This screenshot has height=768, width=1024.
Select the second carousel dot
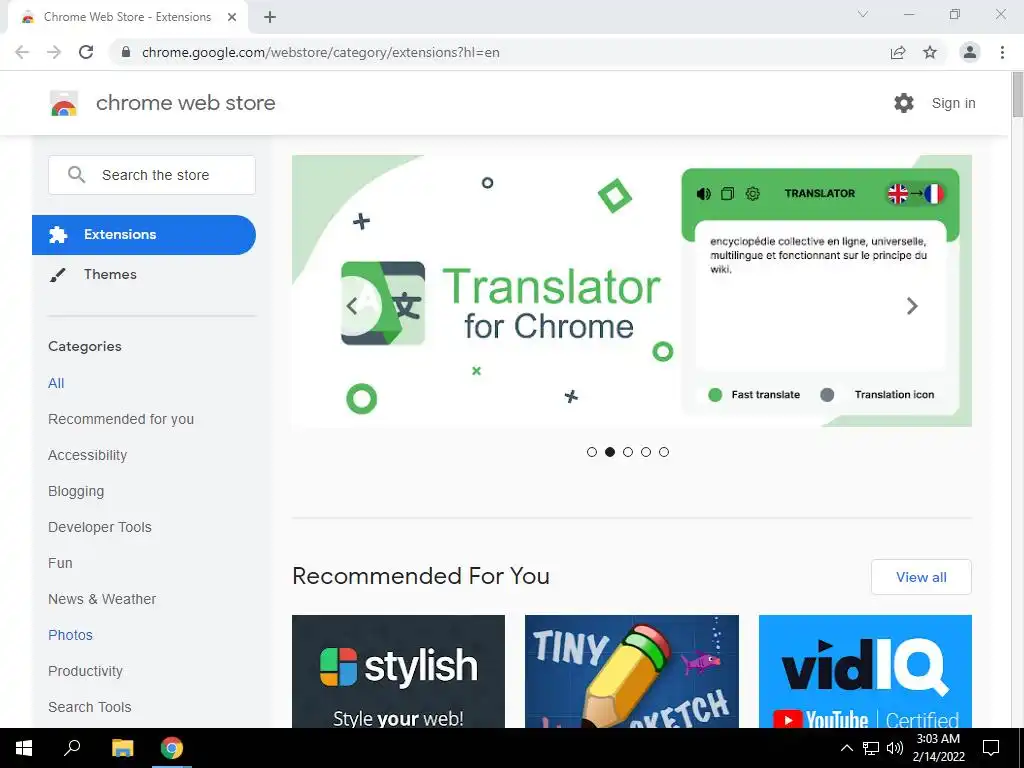click(610, 452)
